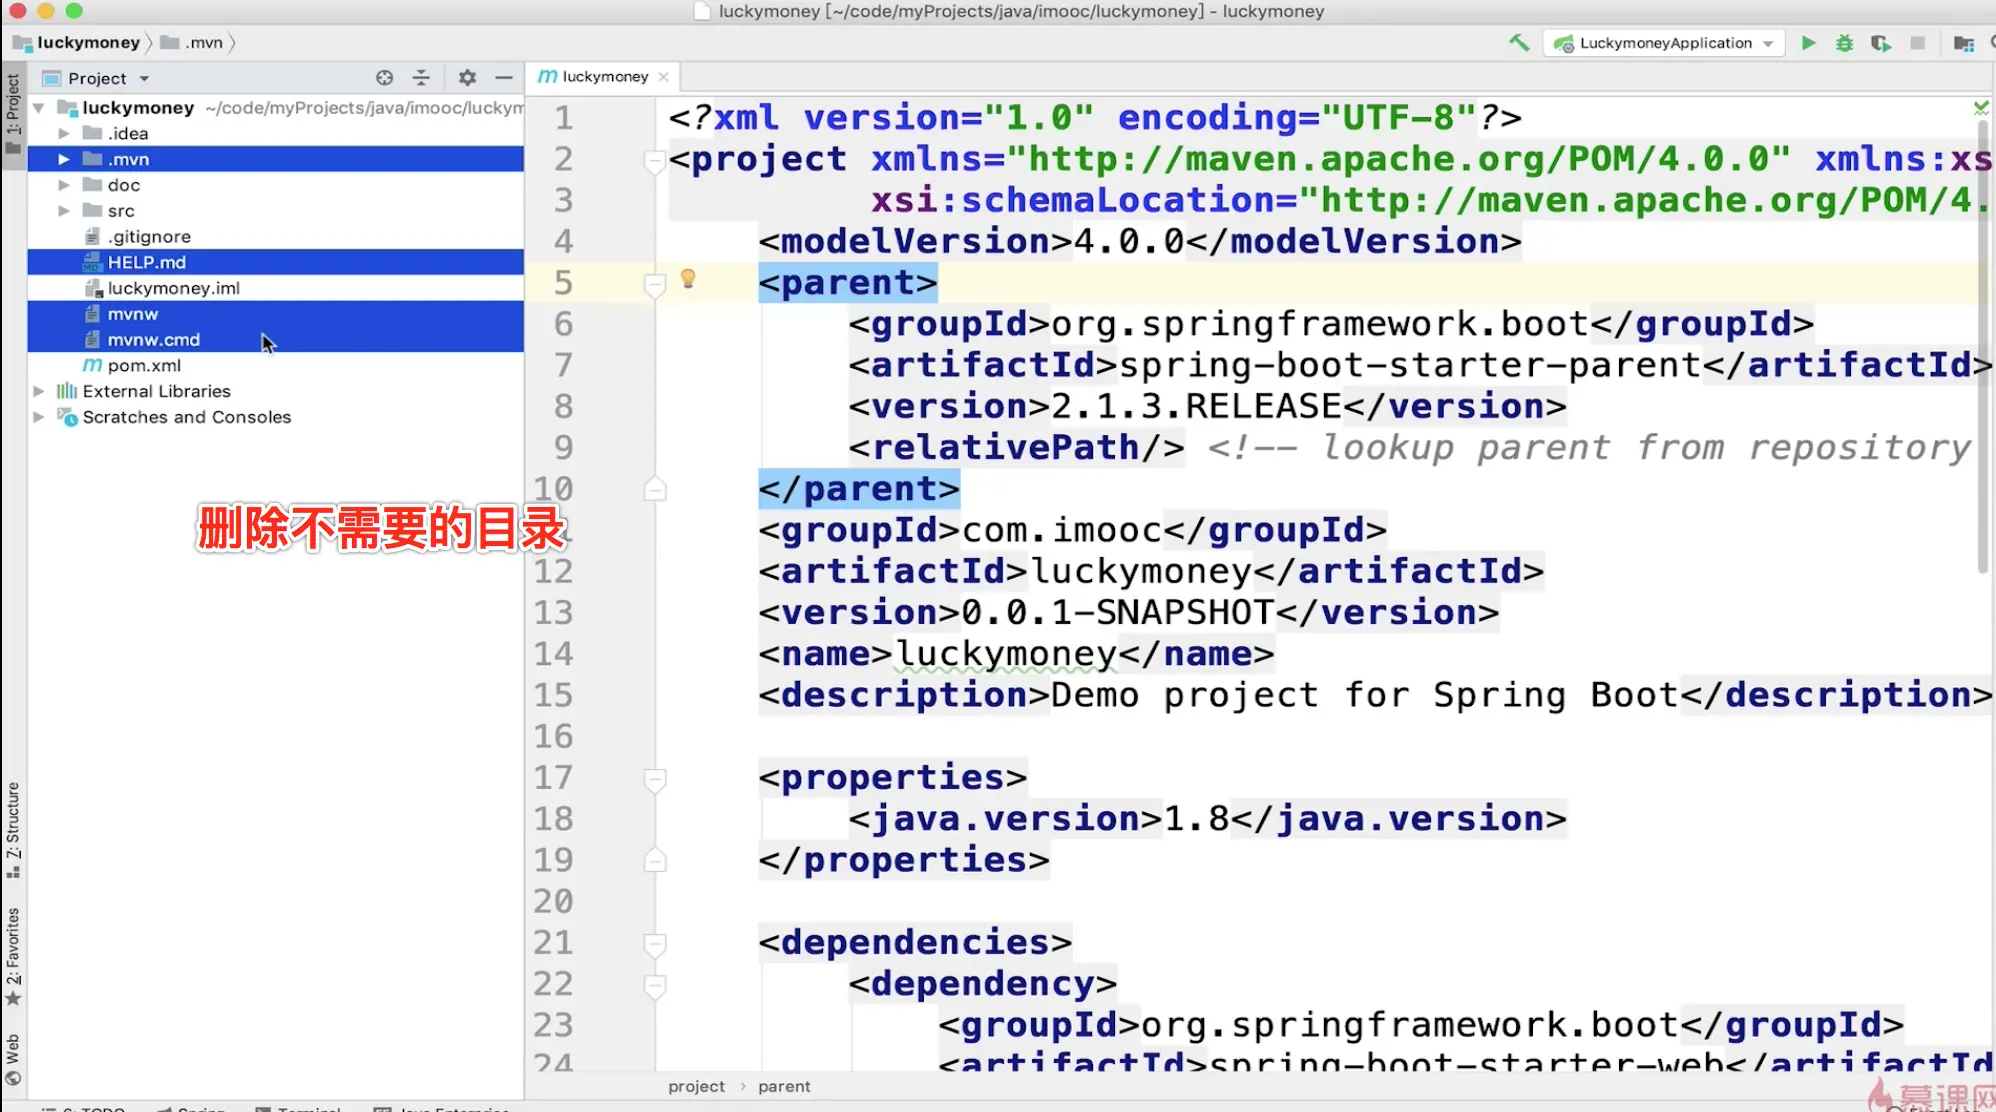This screenshot has width=1996, height=1112.
Task: Toggle fold marker at properties tag
Action: (655, 779)
